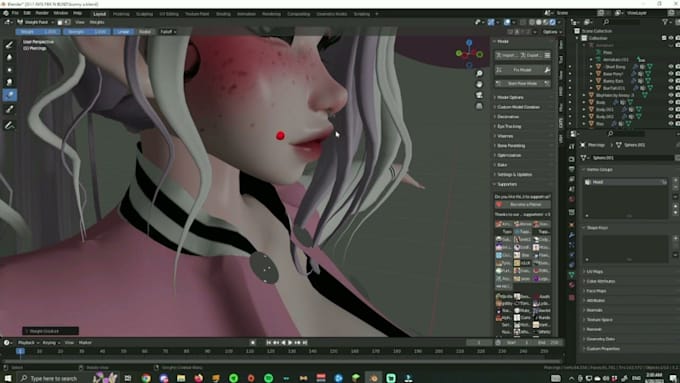This screenshot has height=383, width=680.
Task: Click play animation button in timeline
Action: tap(290, 343)
